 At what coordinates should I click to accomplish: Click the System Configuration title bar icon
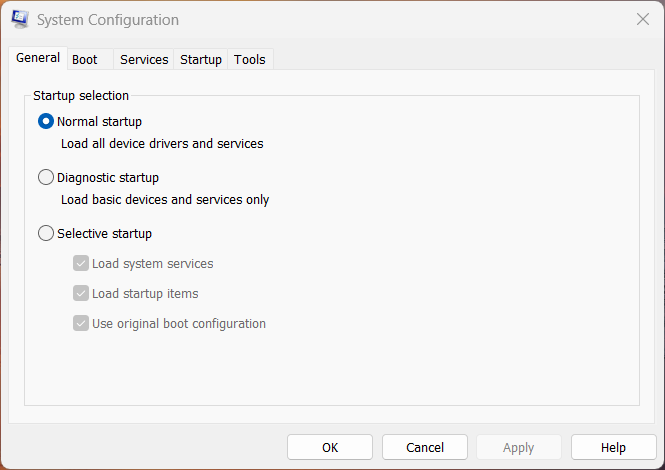pyautogui.click(x=20, y=20)
